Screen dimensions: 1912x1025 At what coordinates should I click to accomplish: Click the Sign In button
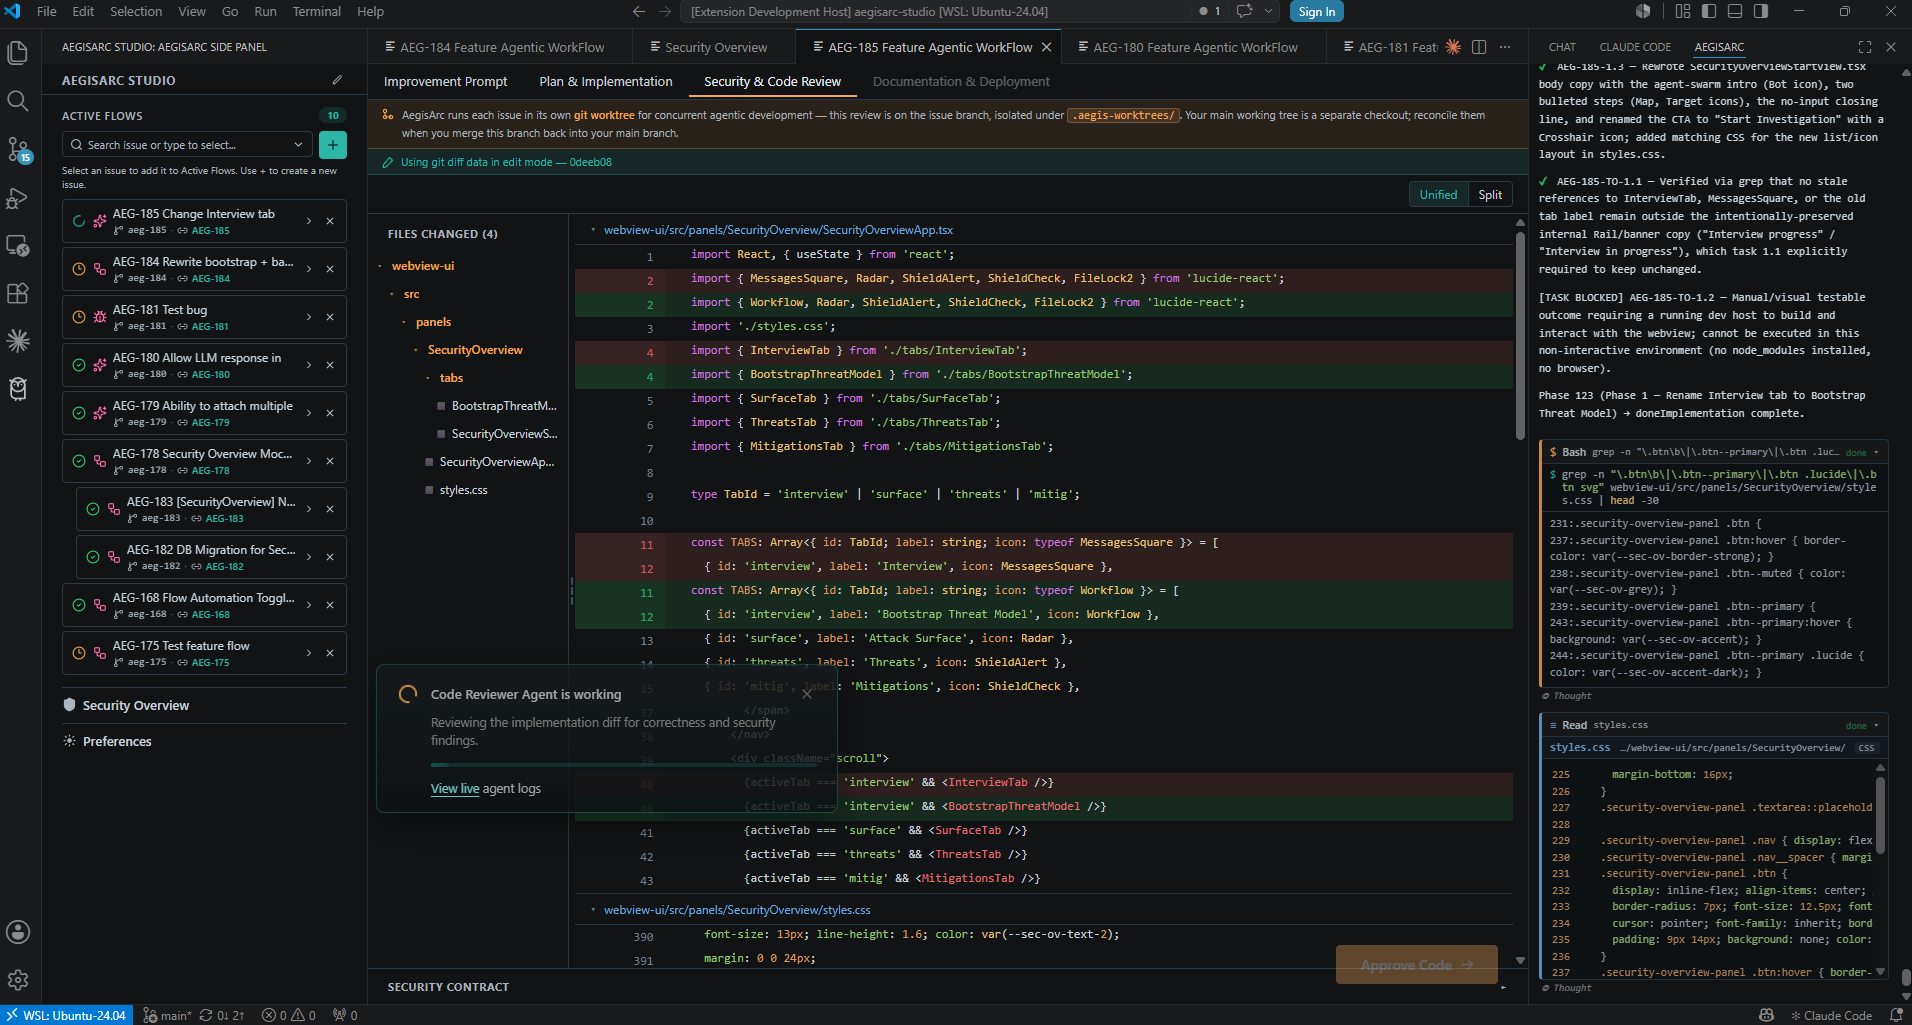tap(1316, 11)
